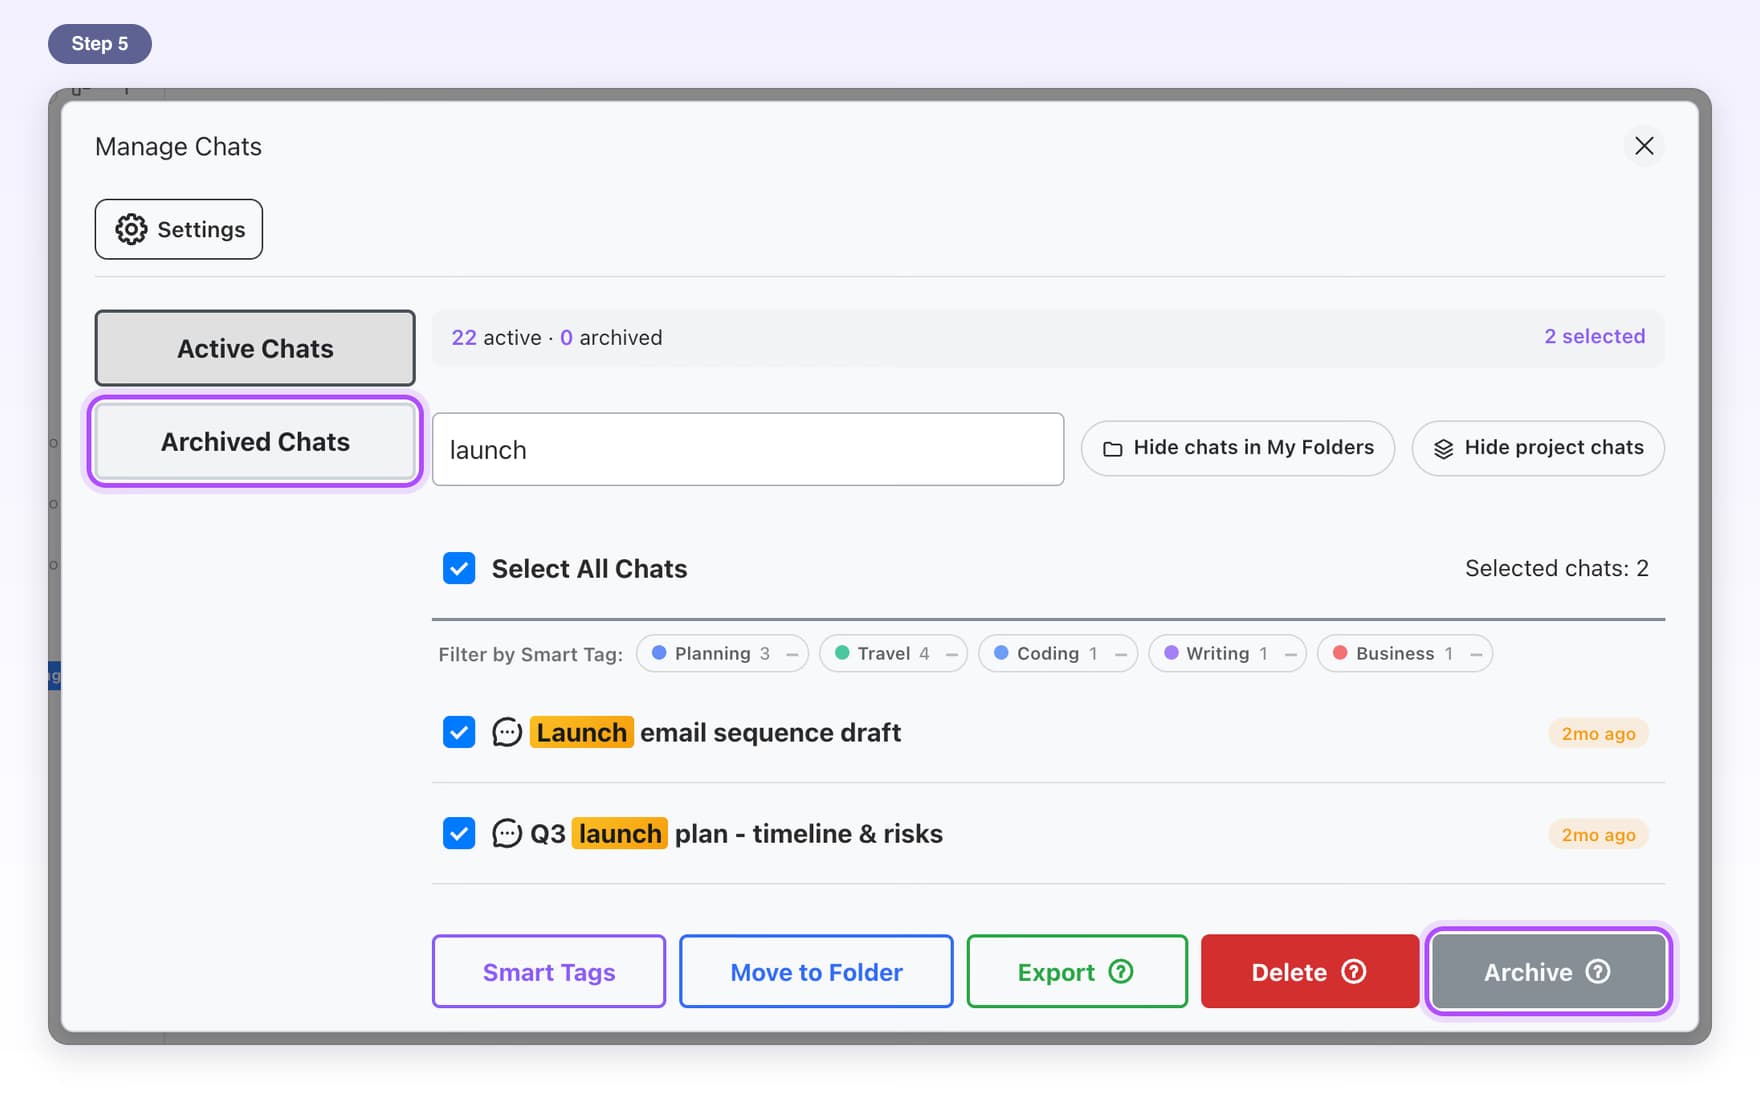1760x1093 pixels.
Task: Toggle Hide chats in My Folders
Action: coord(1238,448)
